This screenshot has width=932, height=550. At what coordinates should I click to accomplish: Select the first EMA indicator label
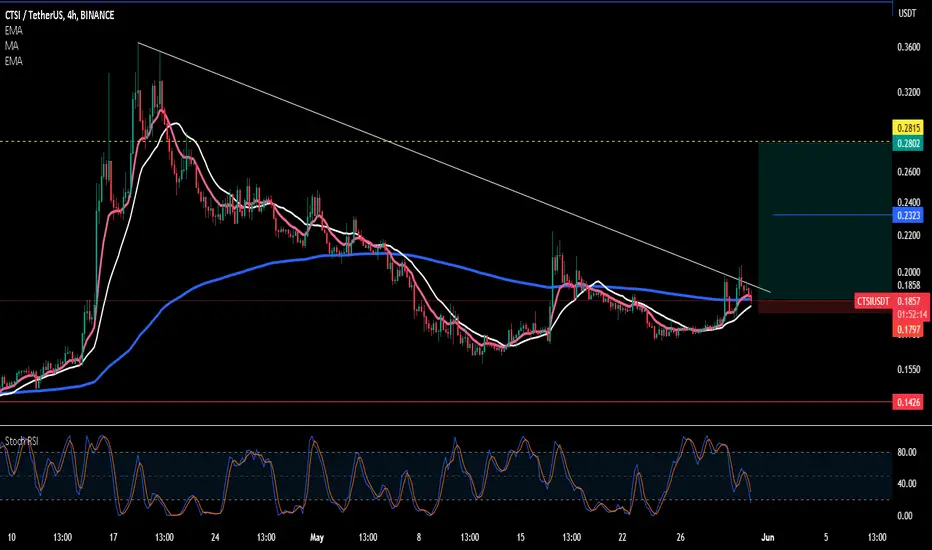tap(14, 30)
